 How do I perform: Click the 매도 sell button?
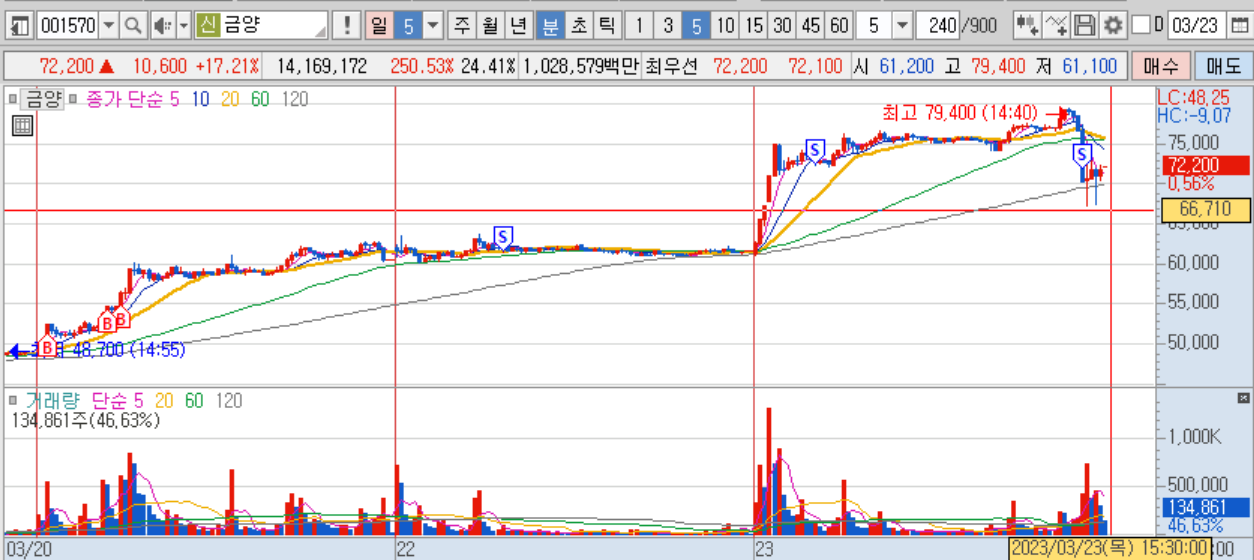[x=1222, y=67]
